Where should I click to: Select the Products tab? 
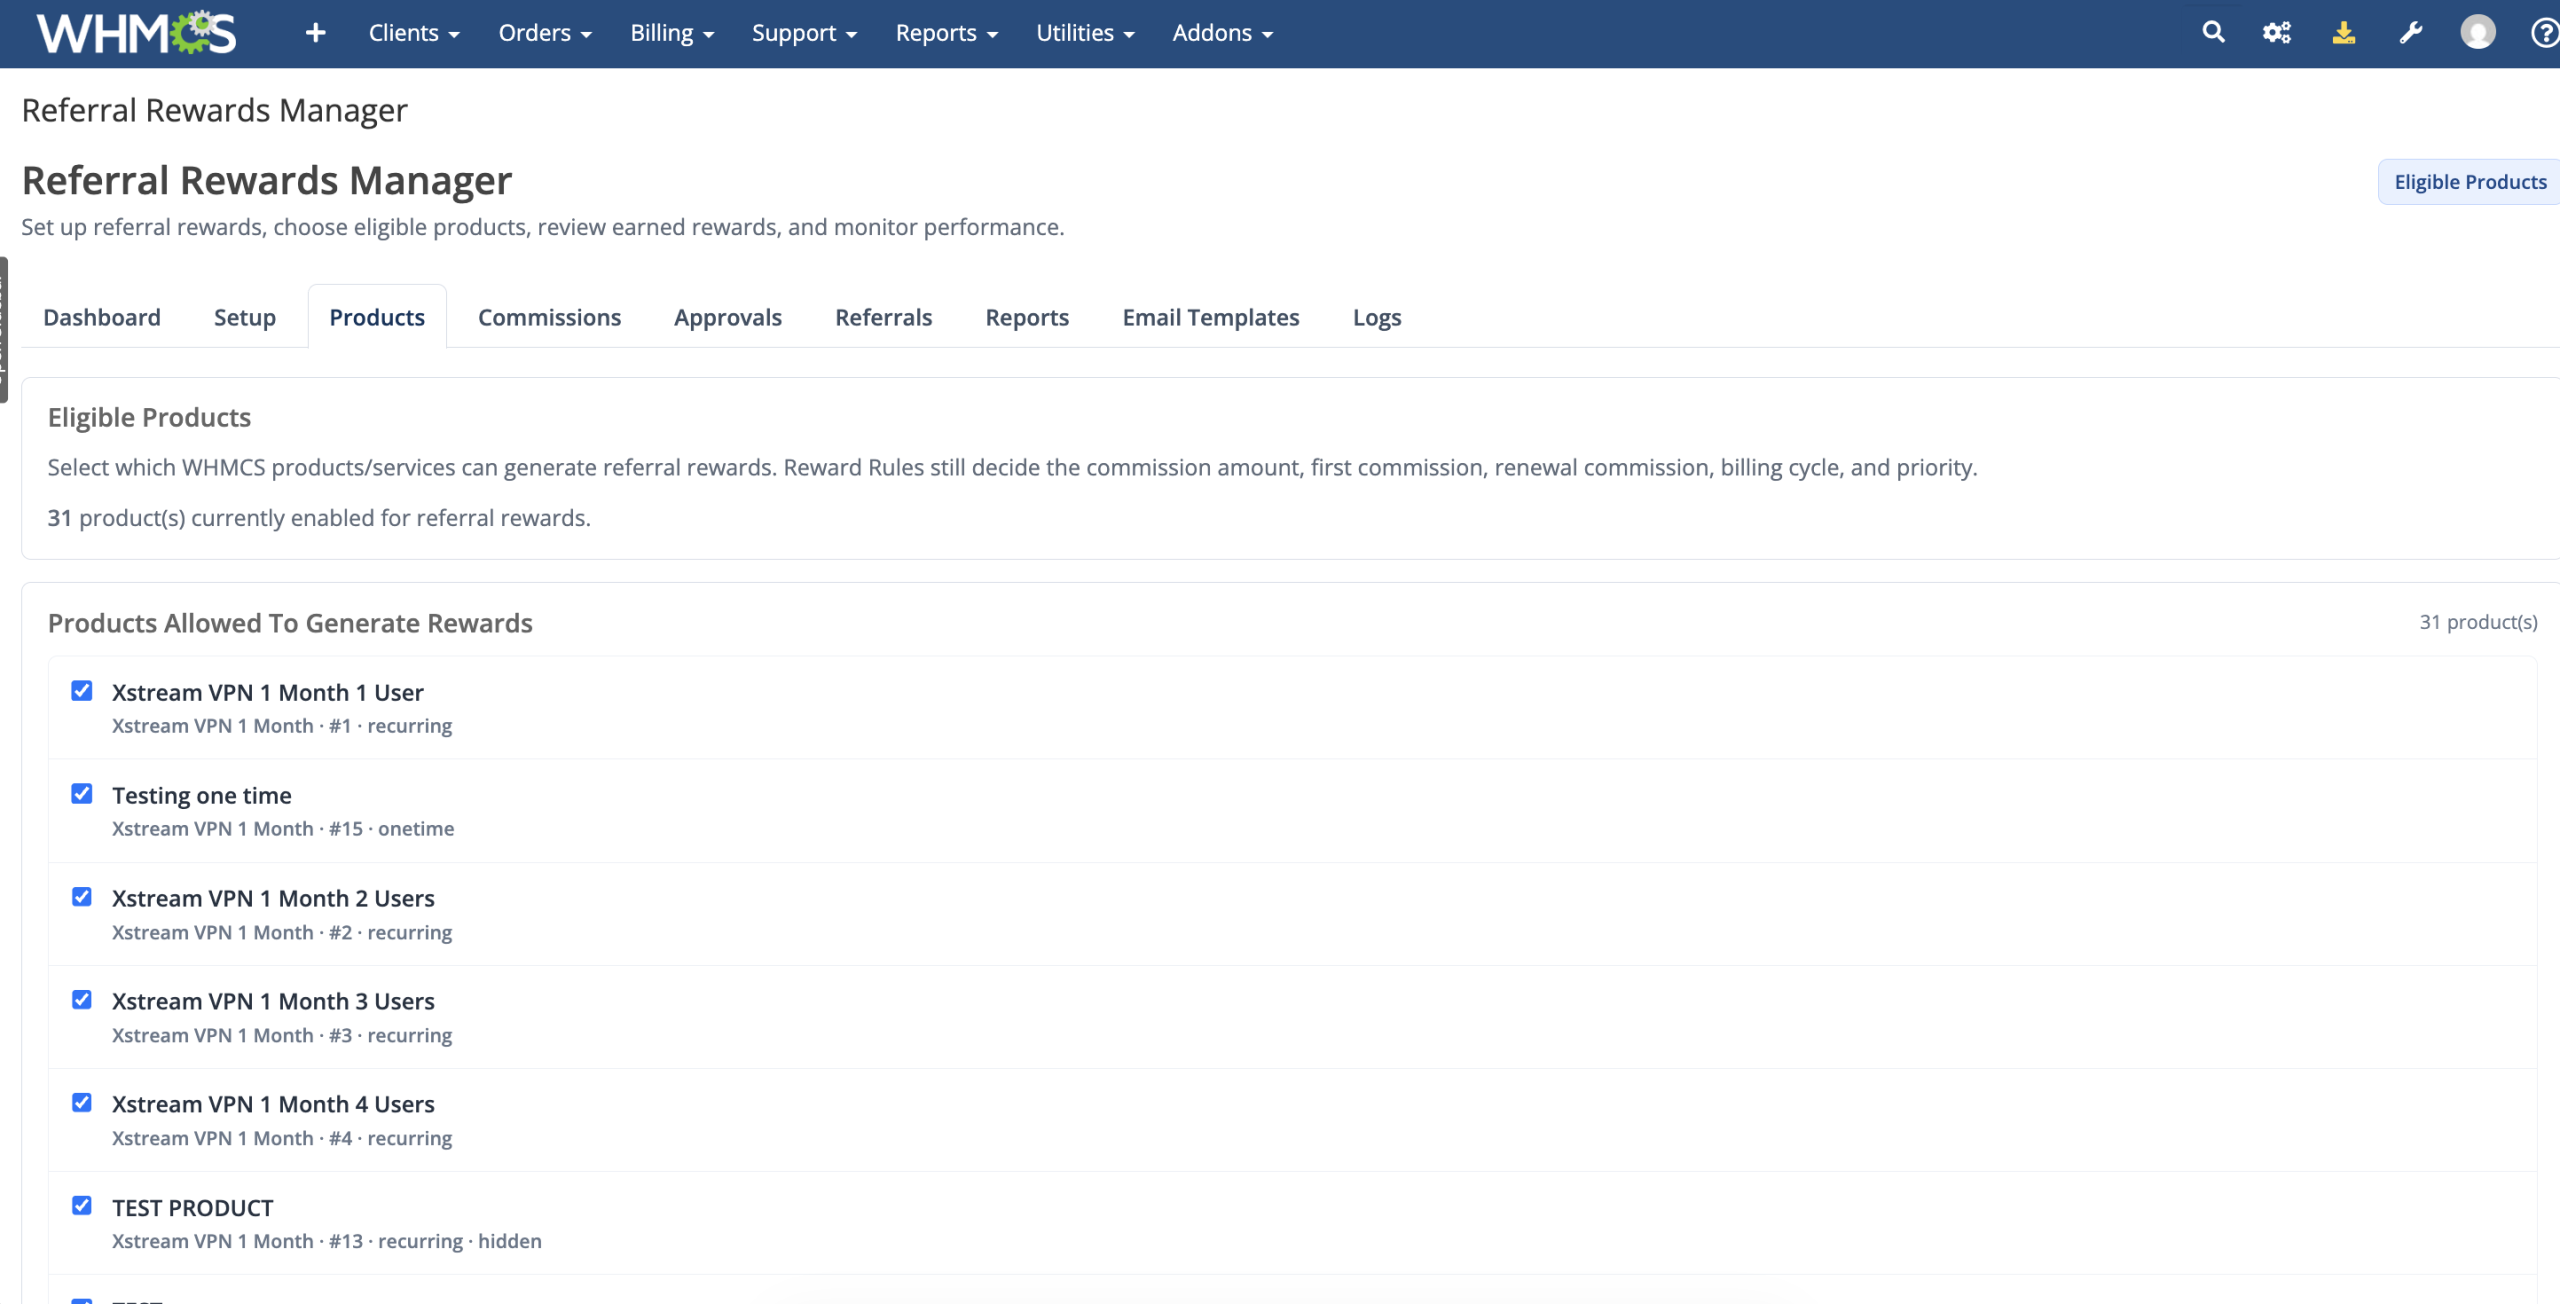[x=377, y=317]
